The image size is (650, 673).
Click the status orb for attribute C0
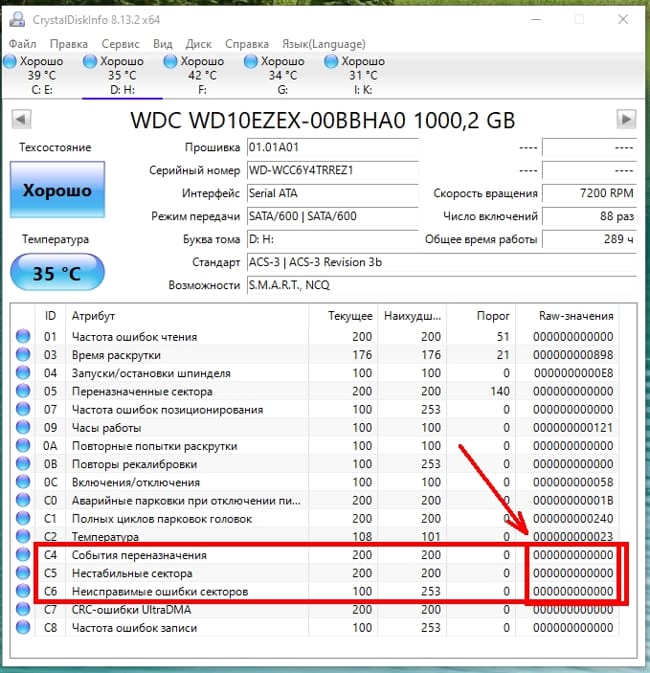(x=23, y=500)
